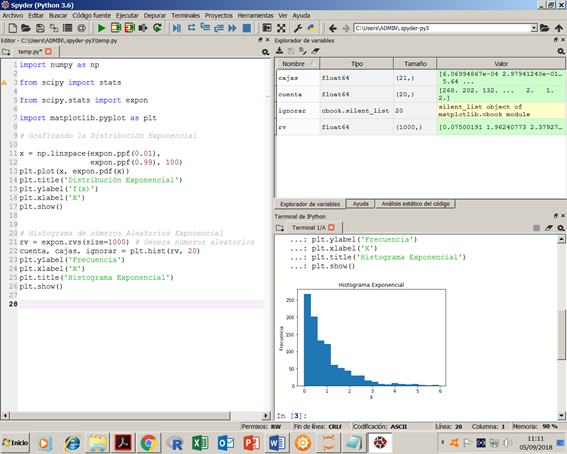The height and width of the screenshot is (454, 567).
Task: Stop debugging with the blue square
Action: [247, 28]
